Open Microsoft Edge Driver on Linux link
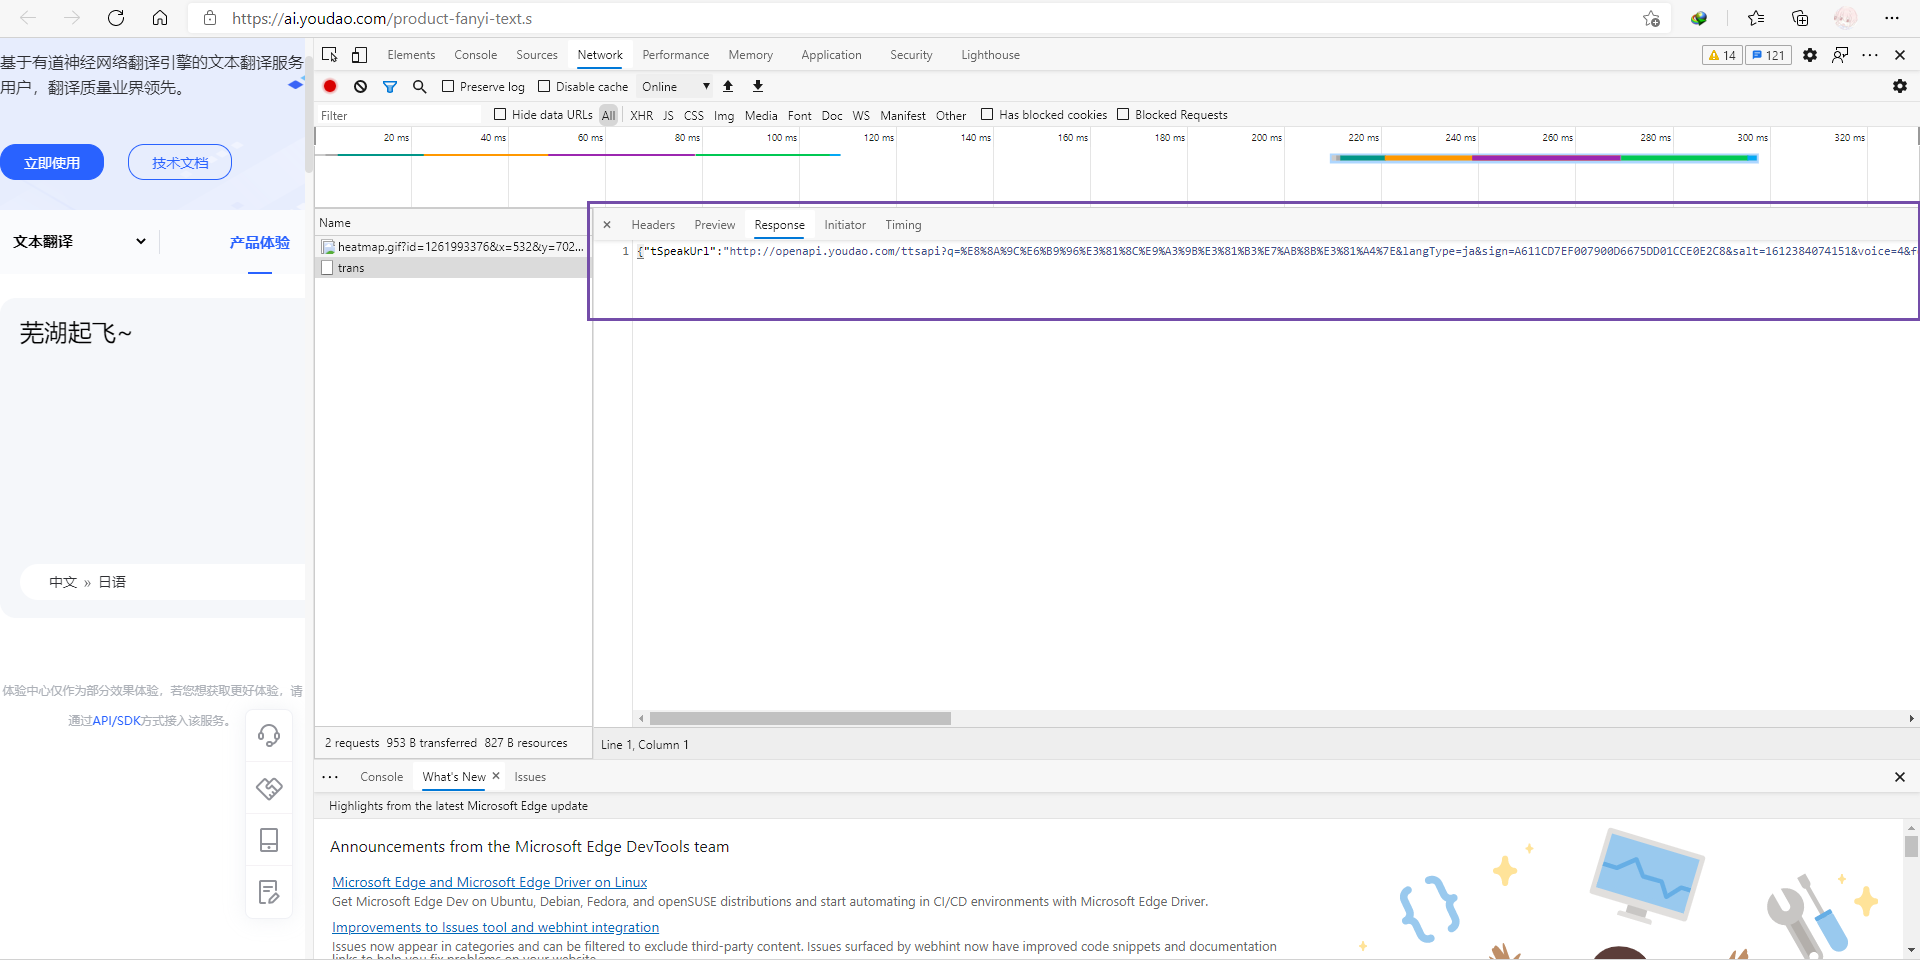The image size is (1920, 960). coord(489,882)
